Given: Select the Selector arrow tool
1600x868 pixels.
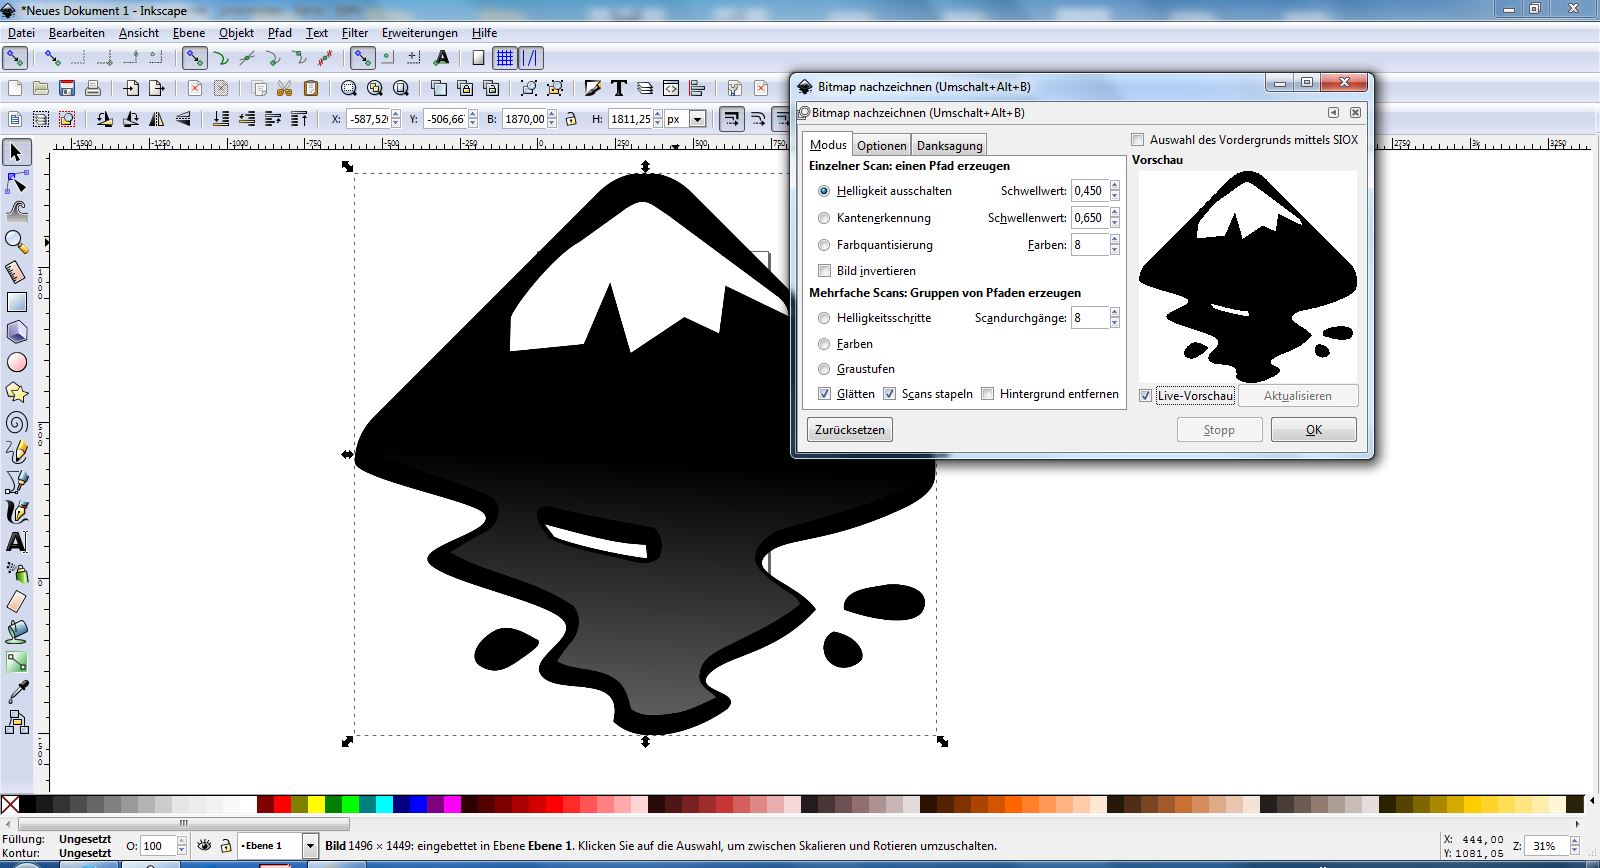Looking at the screenshot, I should [16, 152].
